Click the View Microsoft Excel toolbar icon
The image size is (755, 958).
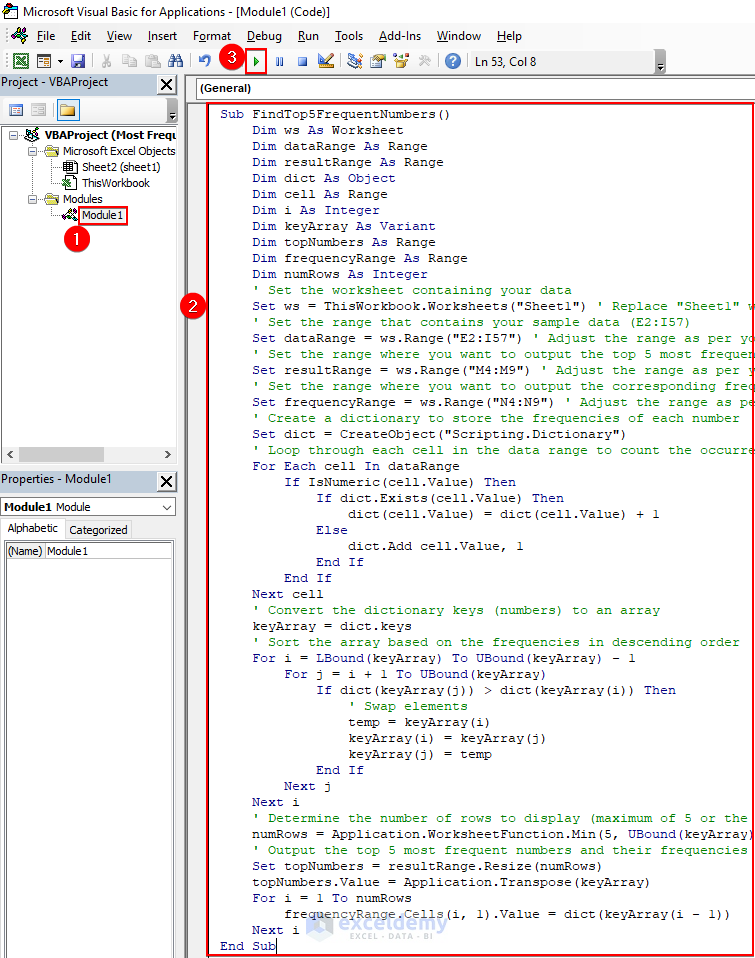[21, 61]
